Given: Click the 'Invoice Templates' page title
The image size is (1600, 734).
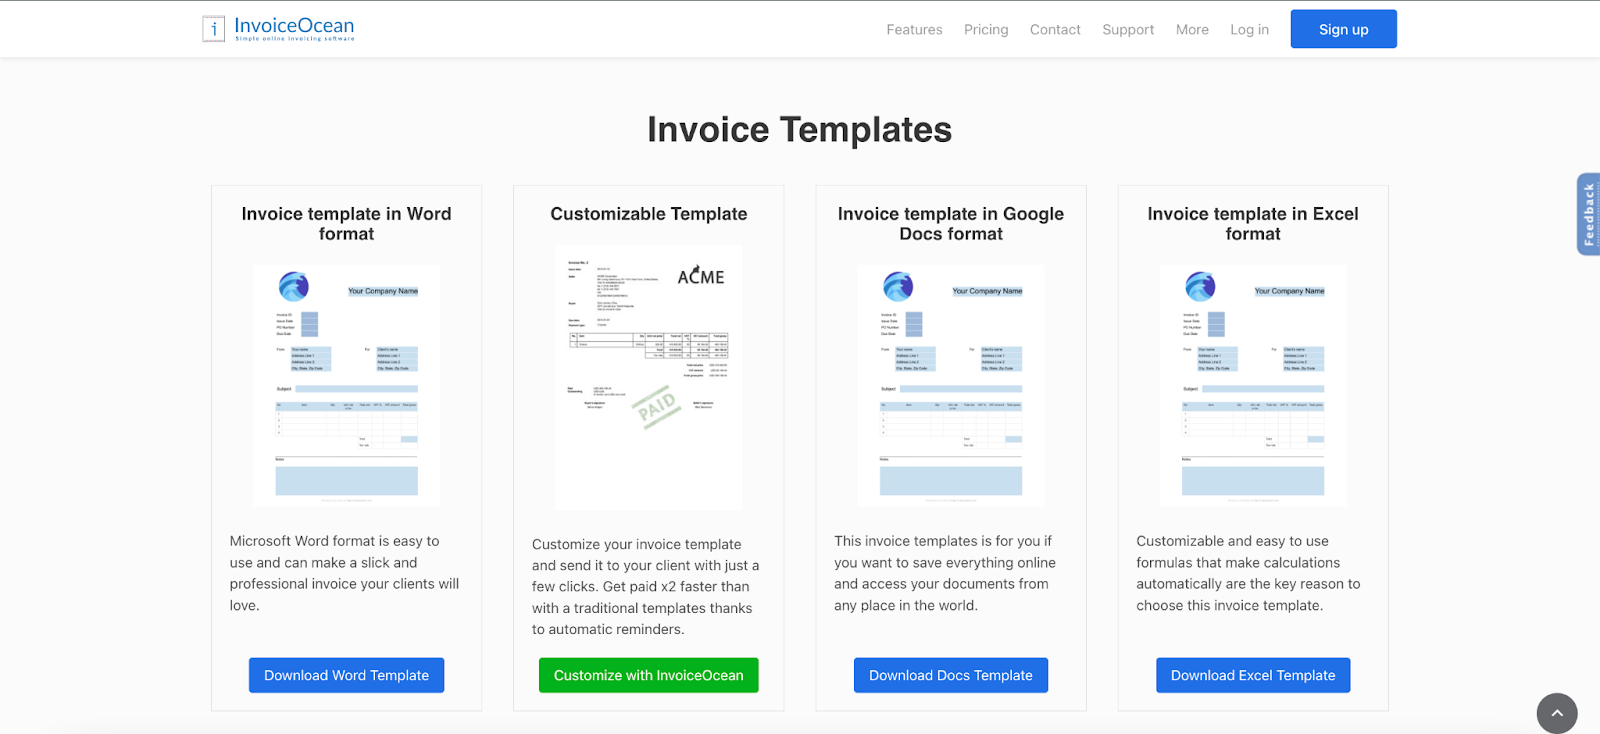Looking at the screenshot, I should click(799, 130).
